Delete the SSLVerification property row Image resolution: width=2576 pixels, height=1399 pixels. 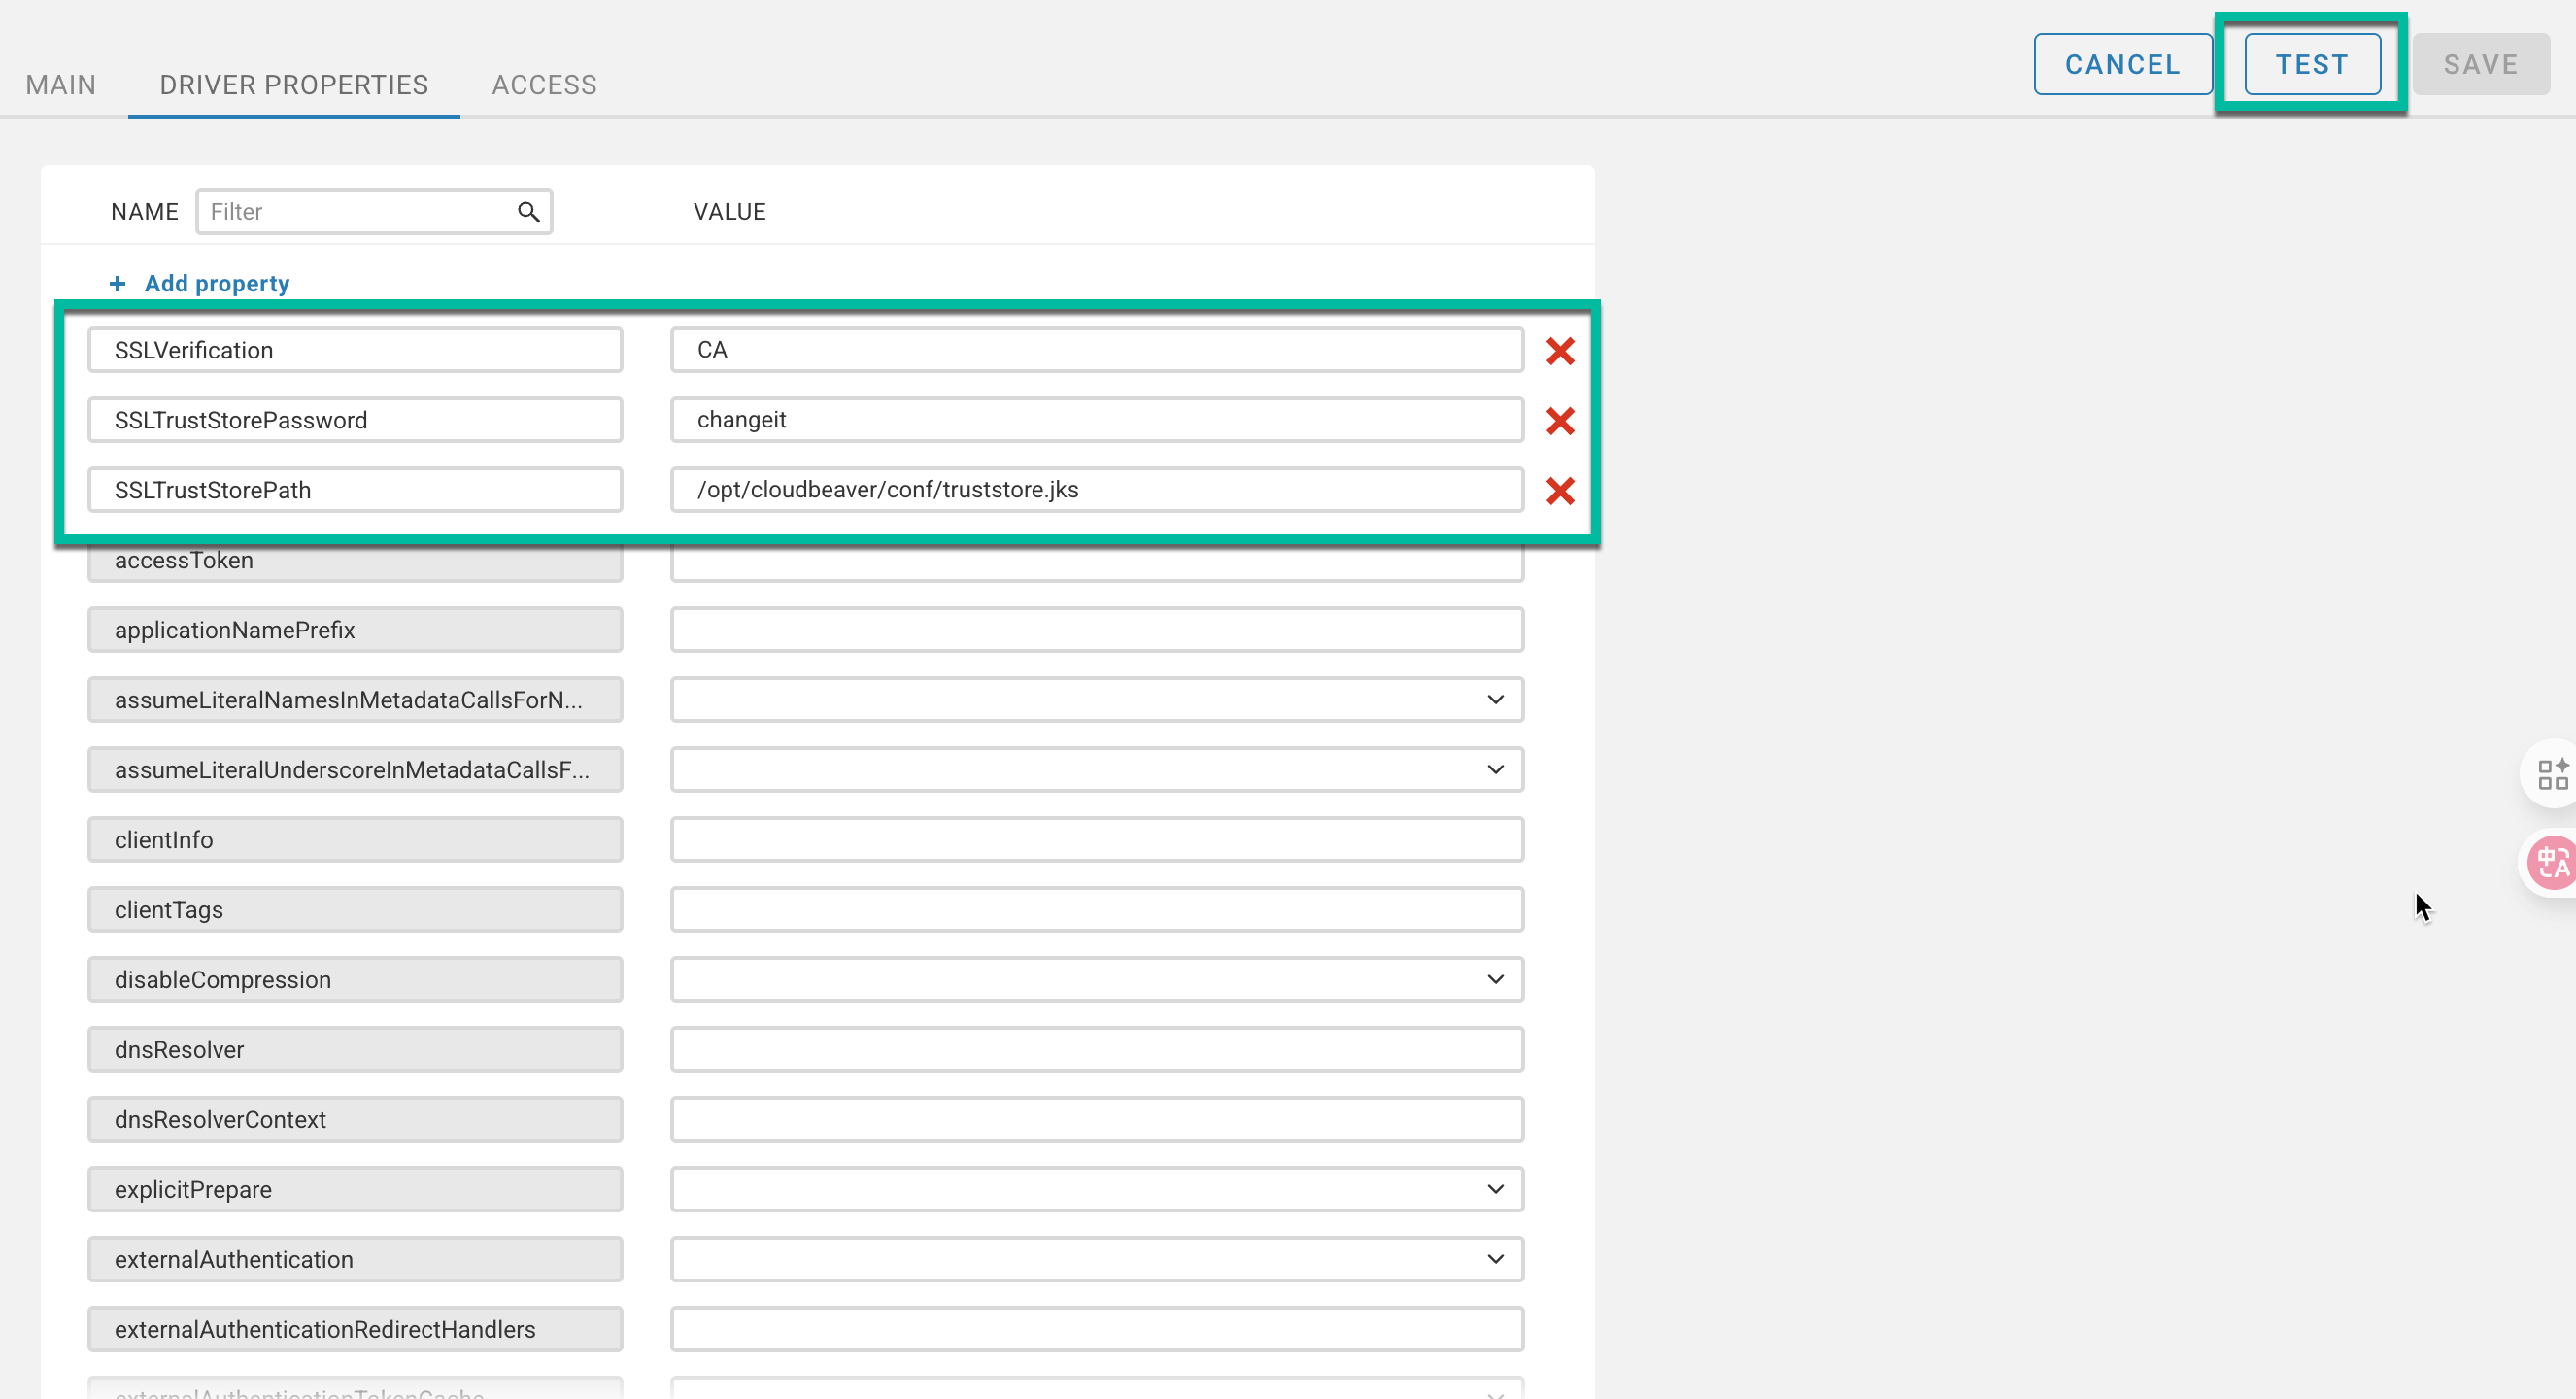tap(1559, 351)
